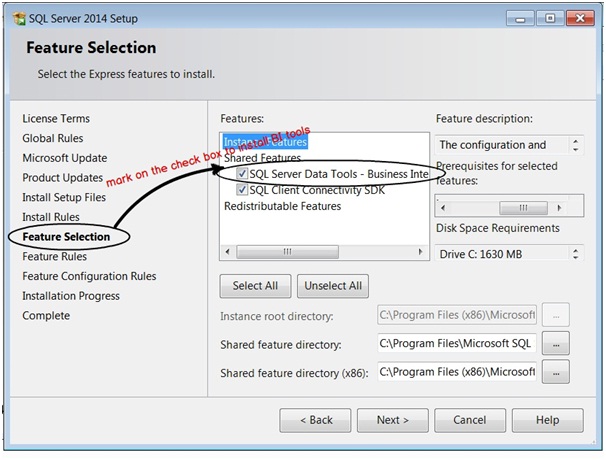Close the SQL Server 2014 Setup window
This screenshot has width=606, height=460.
[580, 18]
